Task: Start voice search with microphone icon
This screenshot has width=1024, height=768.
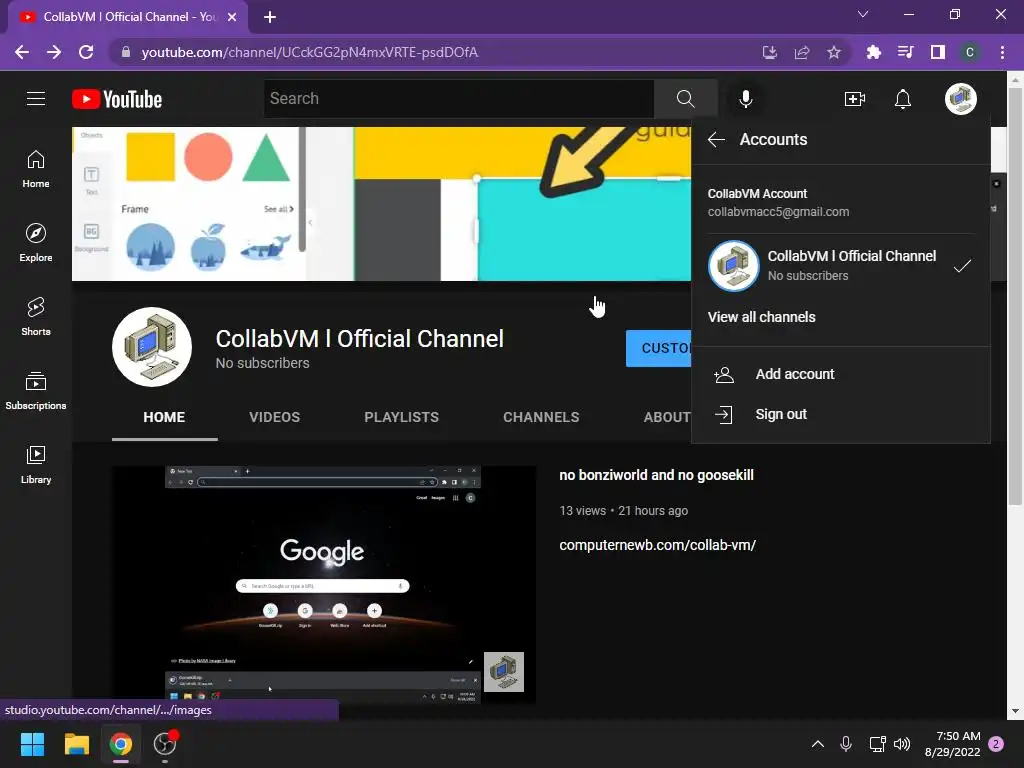Action: pos(745,99)
